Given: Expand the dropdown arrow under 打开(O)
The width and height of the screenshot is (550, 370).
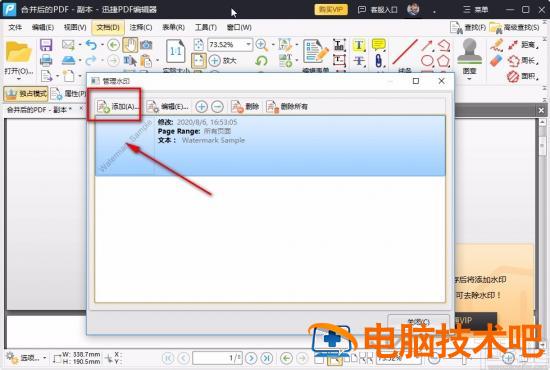Looking at the screenshot, I should [19, 79].
